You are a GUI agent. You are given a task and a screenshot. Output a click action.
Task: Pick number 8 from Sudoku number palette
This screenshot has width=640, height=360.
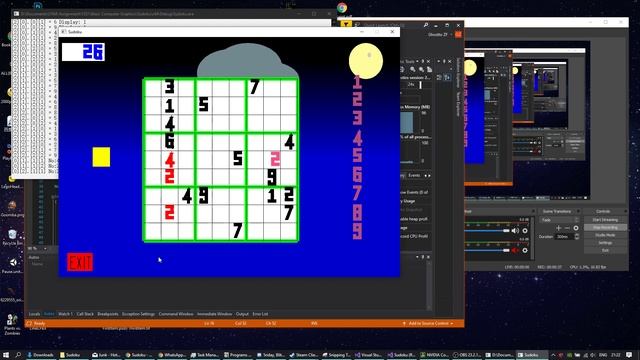357,213
